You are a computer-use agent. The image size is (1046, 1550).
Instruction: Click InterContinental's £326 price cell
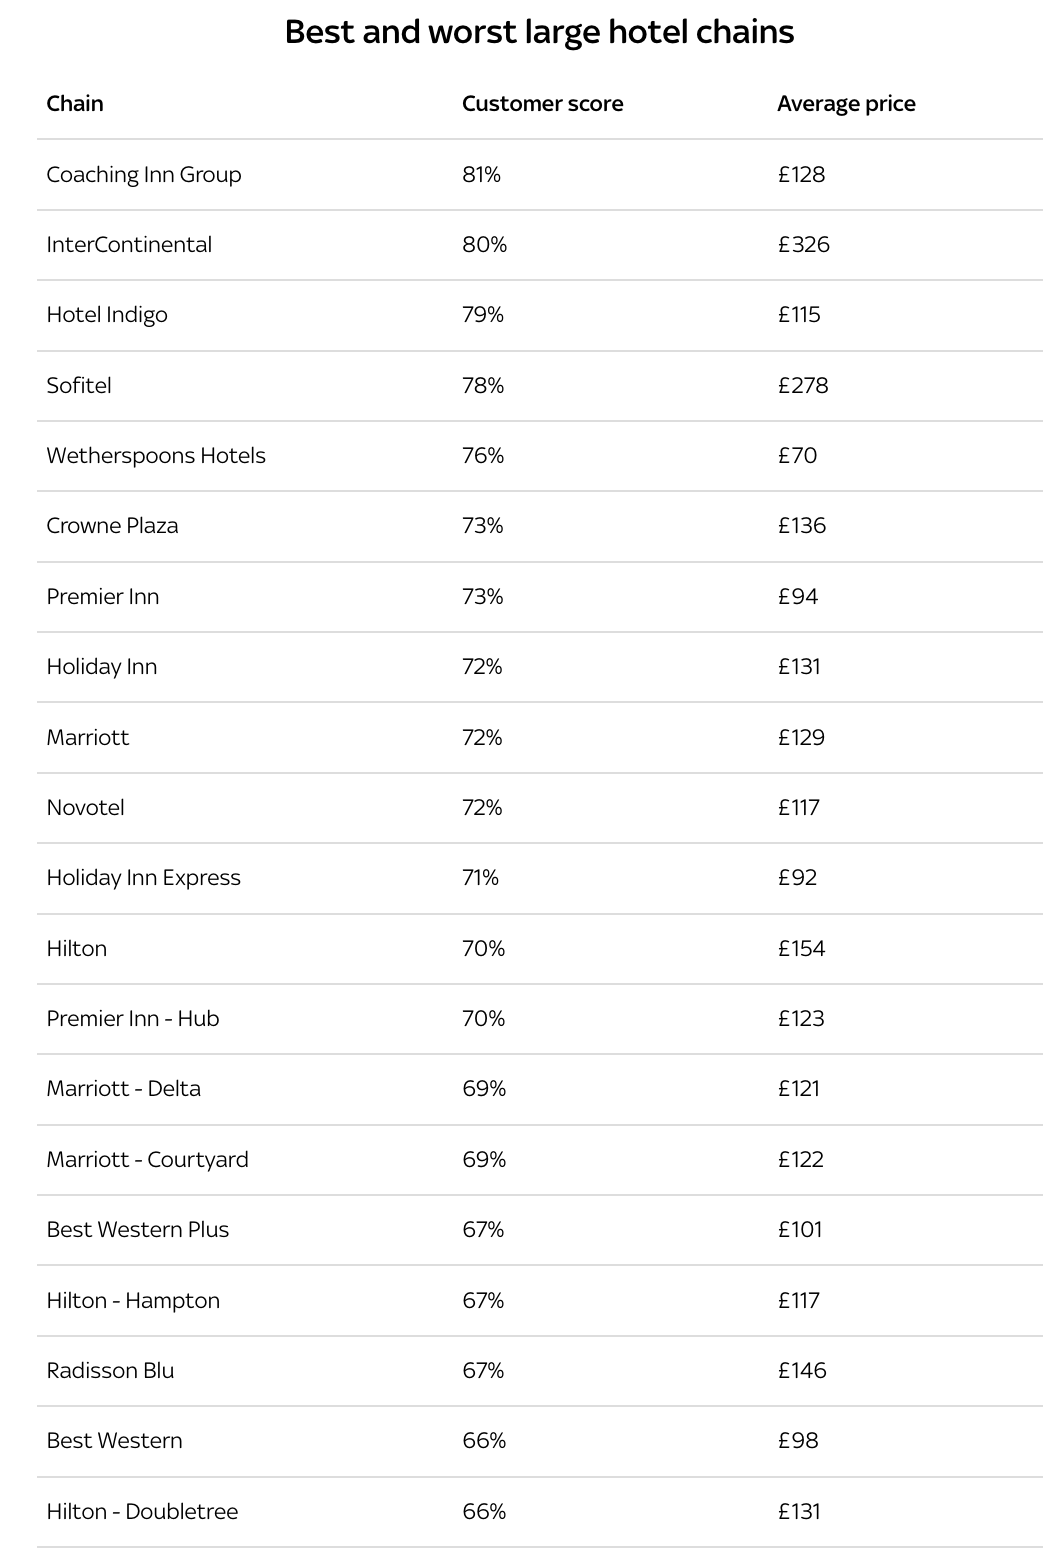[x=803, y=245]
